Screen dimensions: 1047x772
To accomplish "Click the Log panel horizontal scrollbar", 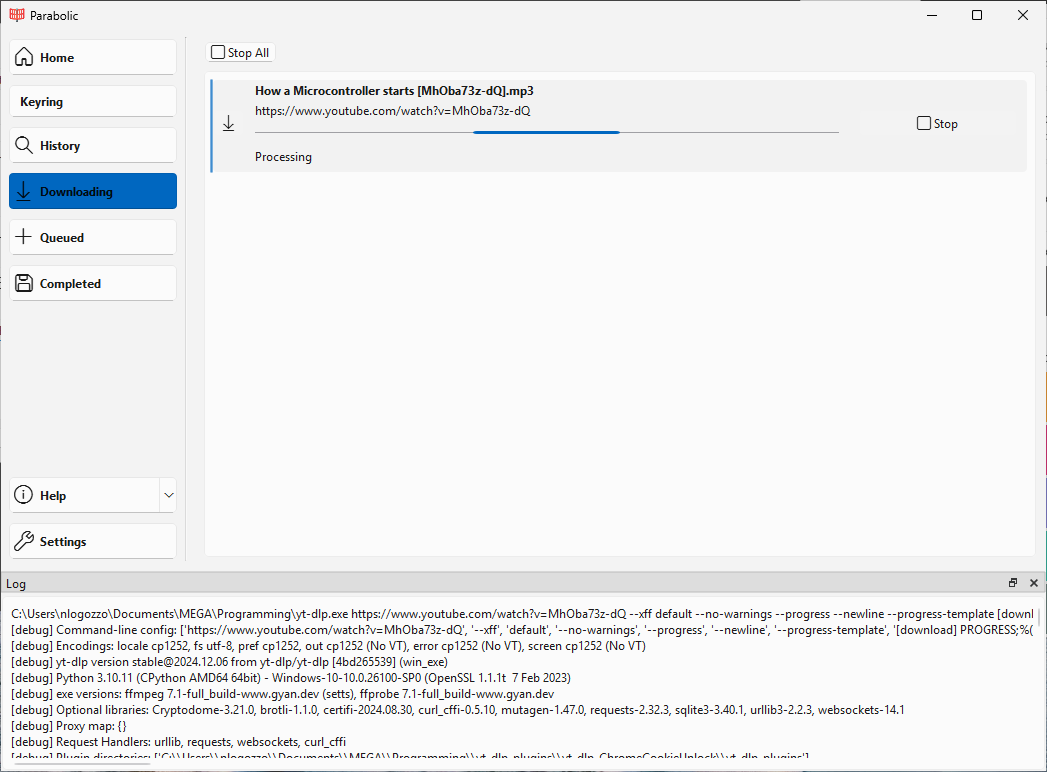I will 81,764.
